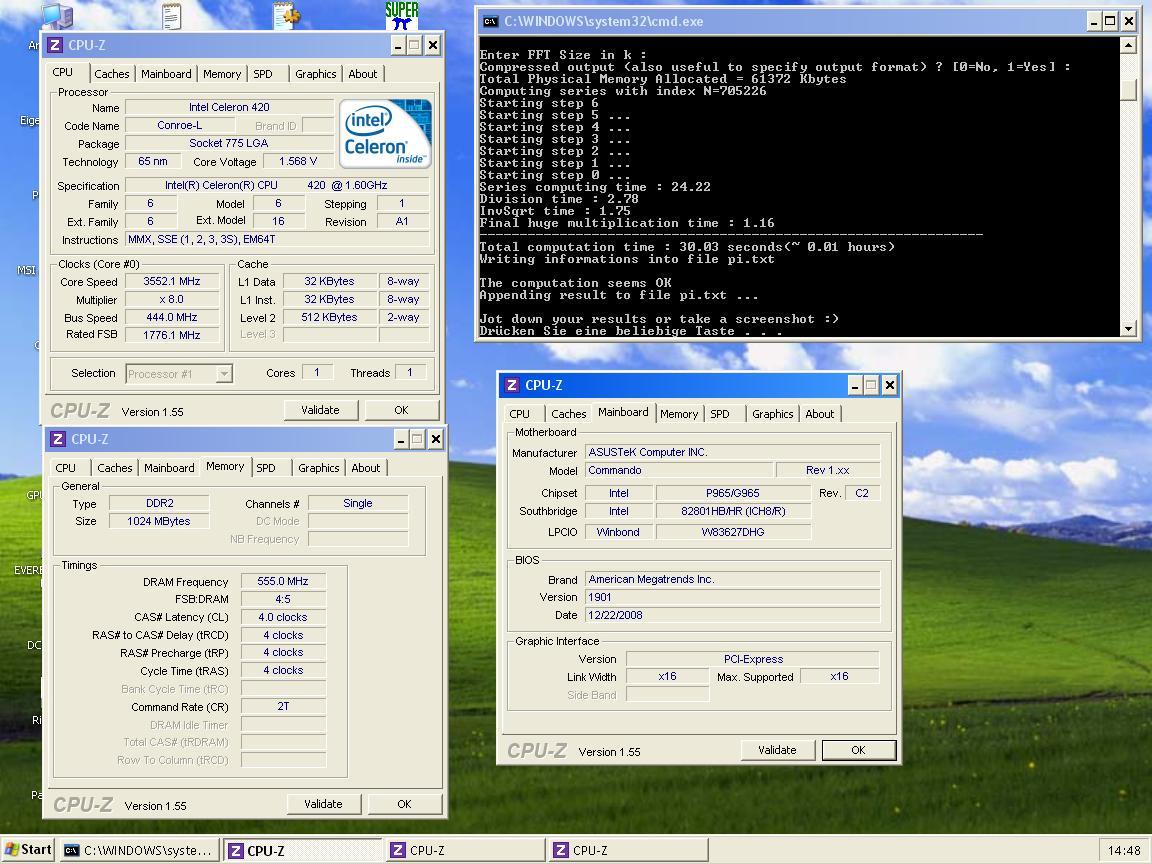Open the gear-document desktop icon
Viewport: 1152px width, 864px height.
point(287,15)
